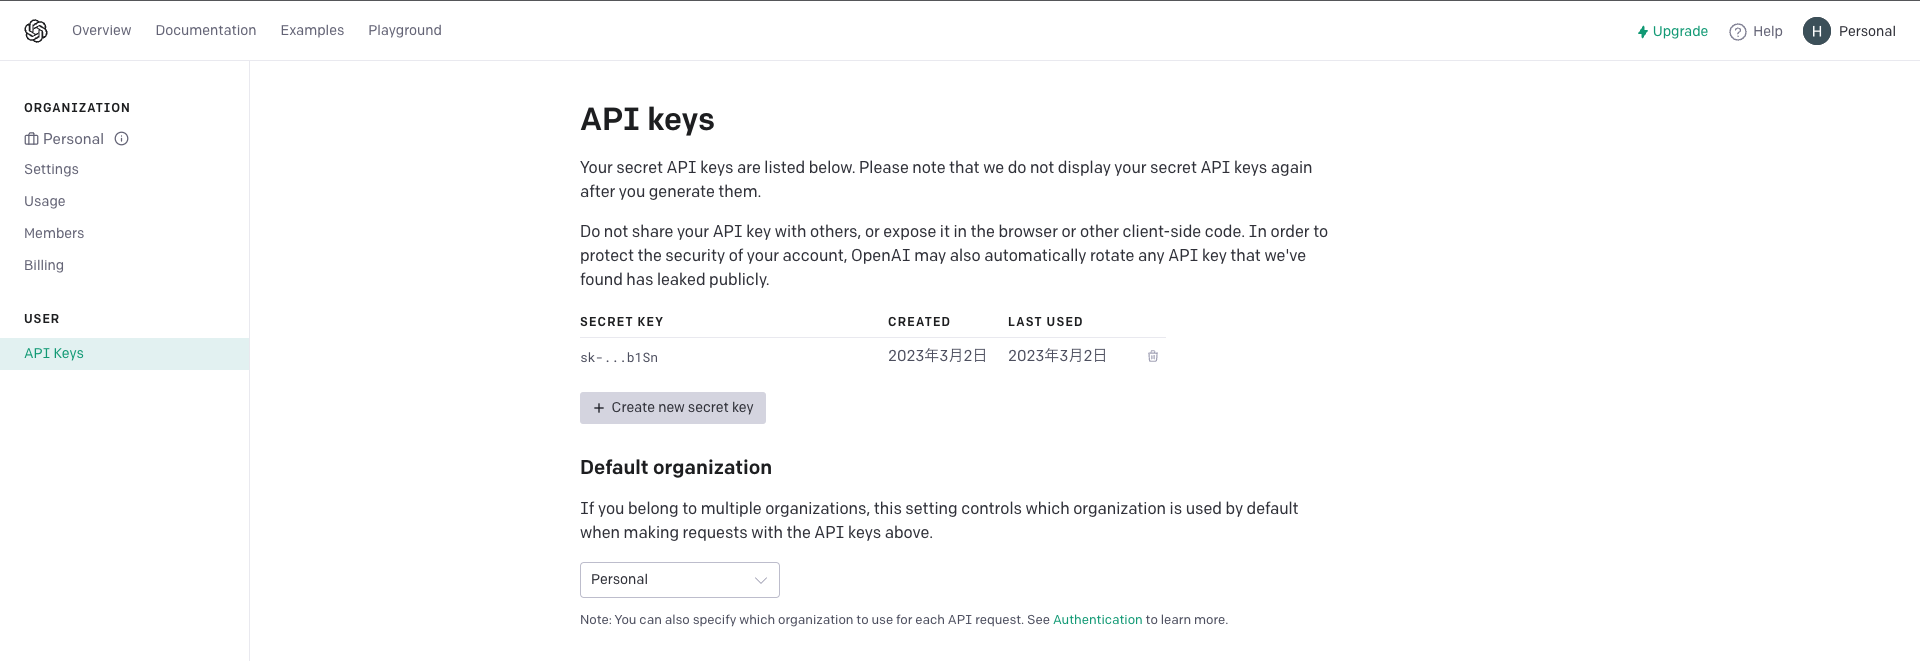Switch to the Playground

click(x=405, y=31)
